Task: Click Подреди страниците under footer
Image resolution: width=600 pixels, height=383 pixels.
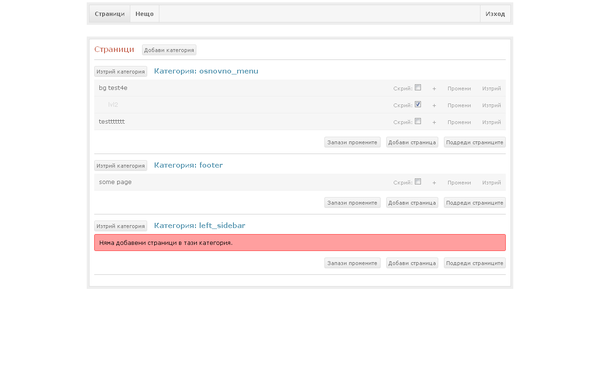Action: tap(474, 203)
